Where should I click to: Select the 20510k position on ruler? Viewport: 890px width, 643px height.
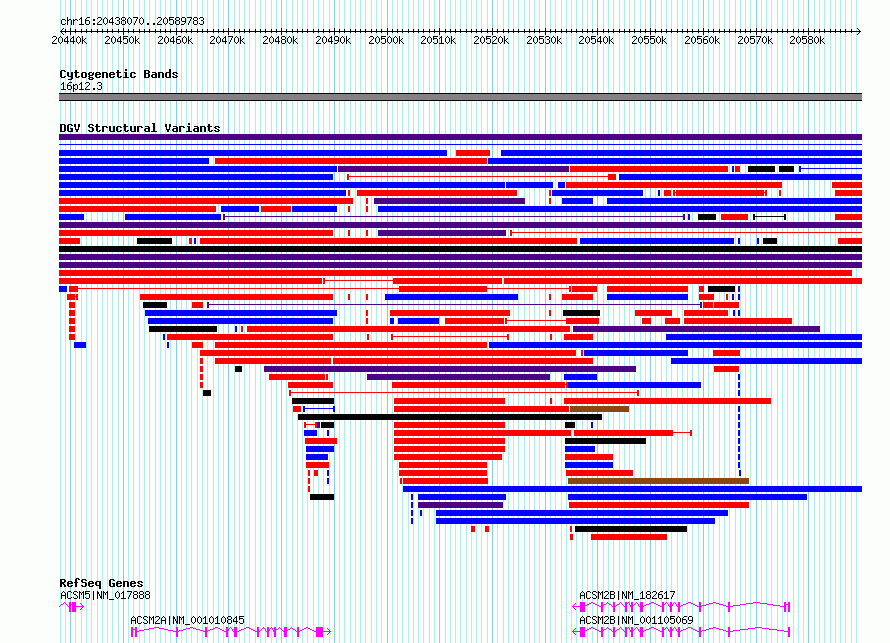click(438, 40)
